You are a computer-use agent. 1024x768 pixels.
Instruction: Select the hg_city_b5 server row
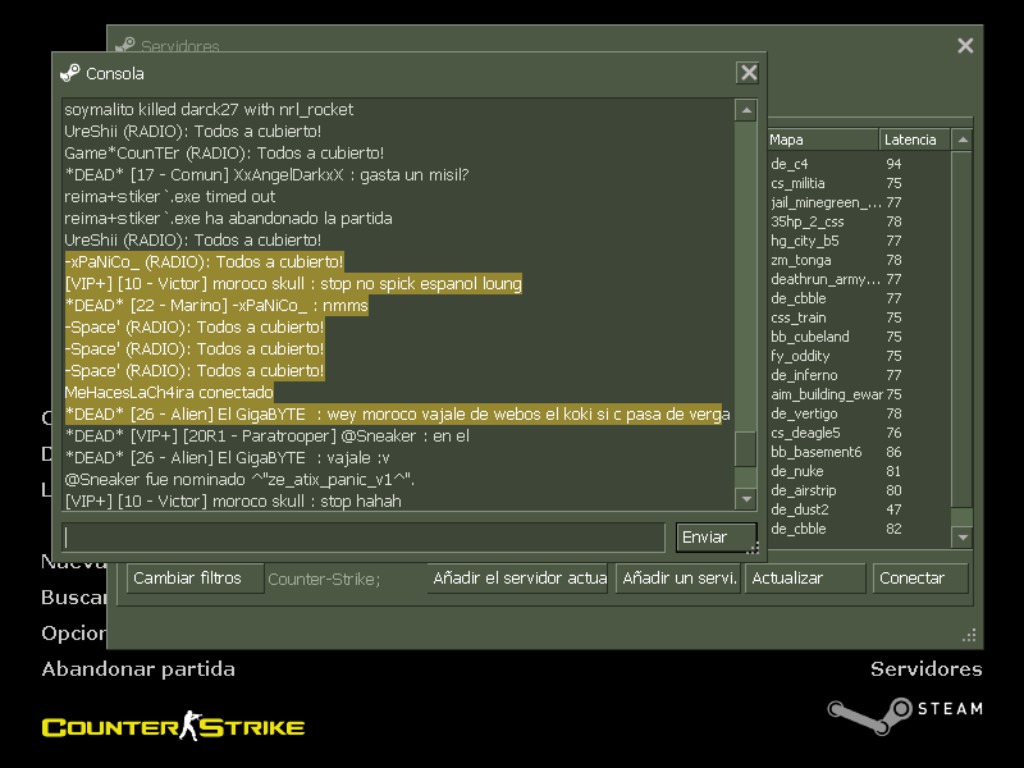coord(859,241)
